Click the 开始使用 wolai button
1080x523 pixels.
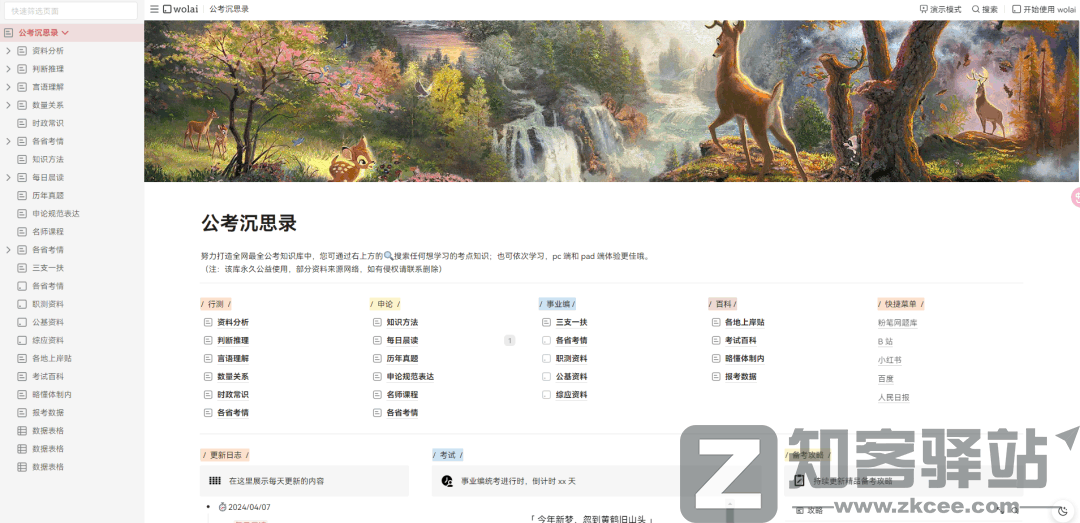coord(1044,9)
